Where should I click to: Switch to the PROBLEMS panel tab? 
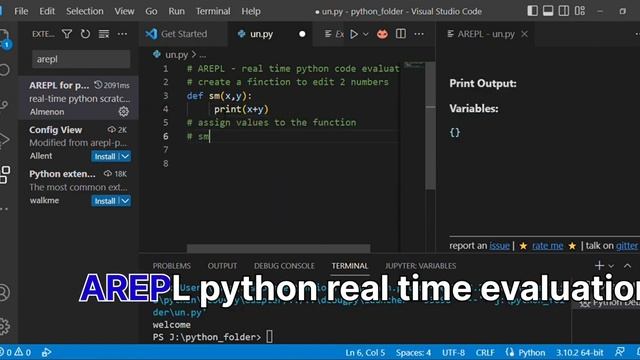171,266
